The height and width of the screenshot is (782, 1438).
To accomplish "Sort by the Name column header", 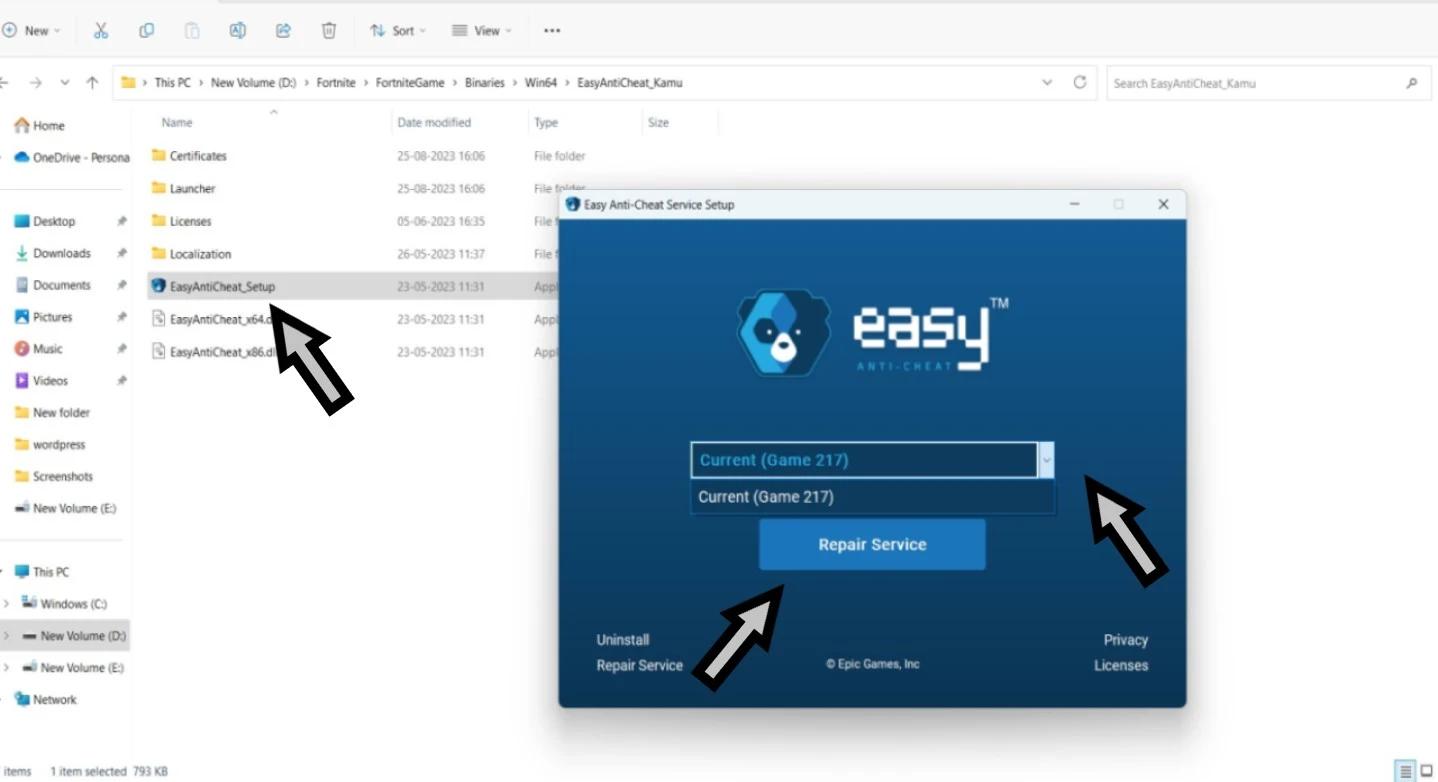I will [x=177, y=122].
